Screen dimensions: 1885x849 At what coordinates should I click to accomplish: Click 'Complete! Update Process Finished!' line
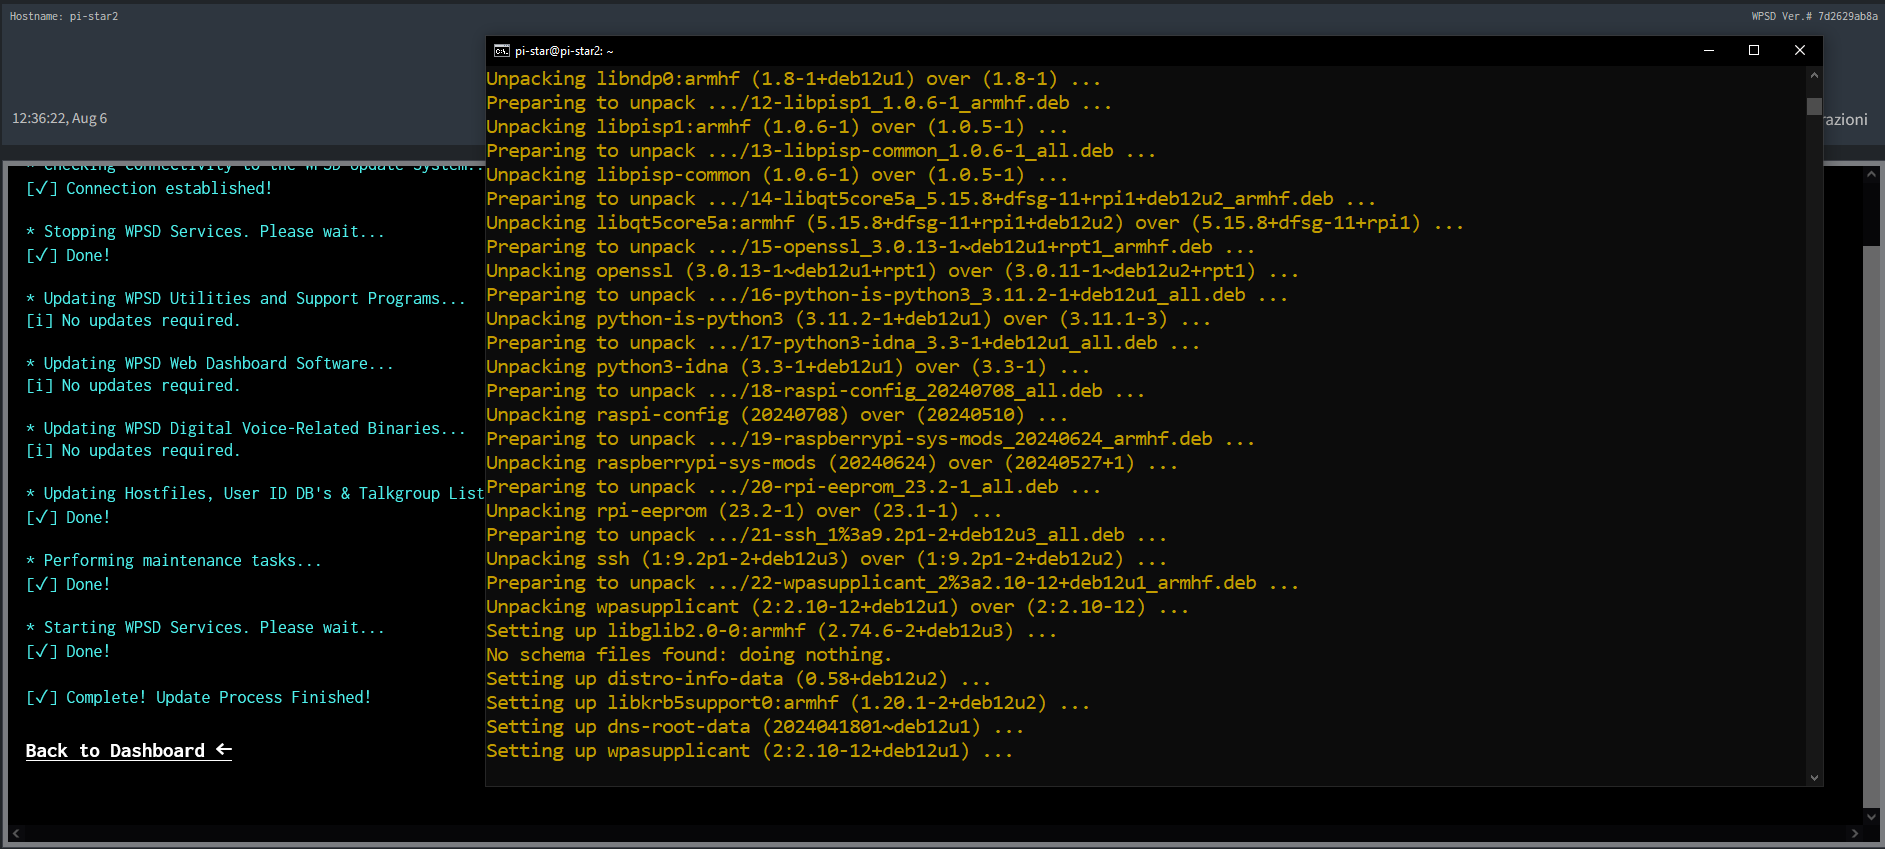[x=198, y=697]
